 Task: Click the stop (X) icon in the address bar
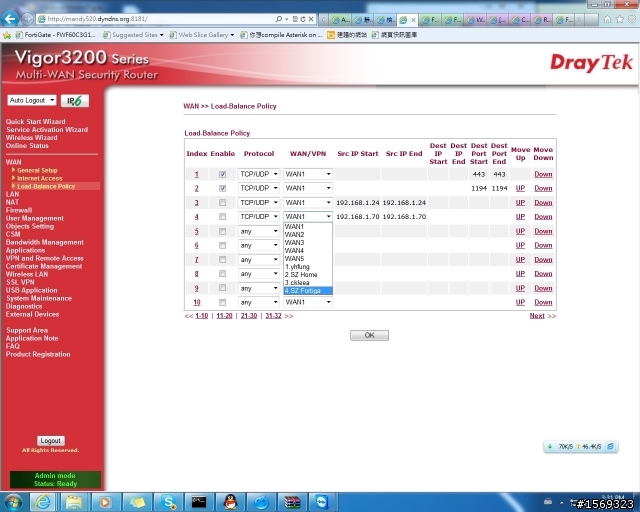pos(311,19)
